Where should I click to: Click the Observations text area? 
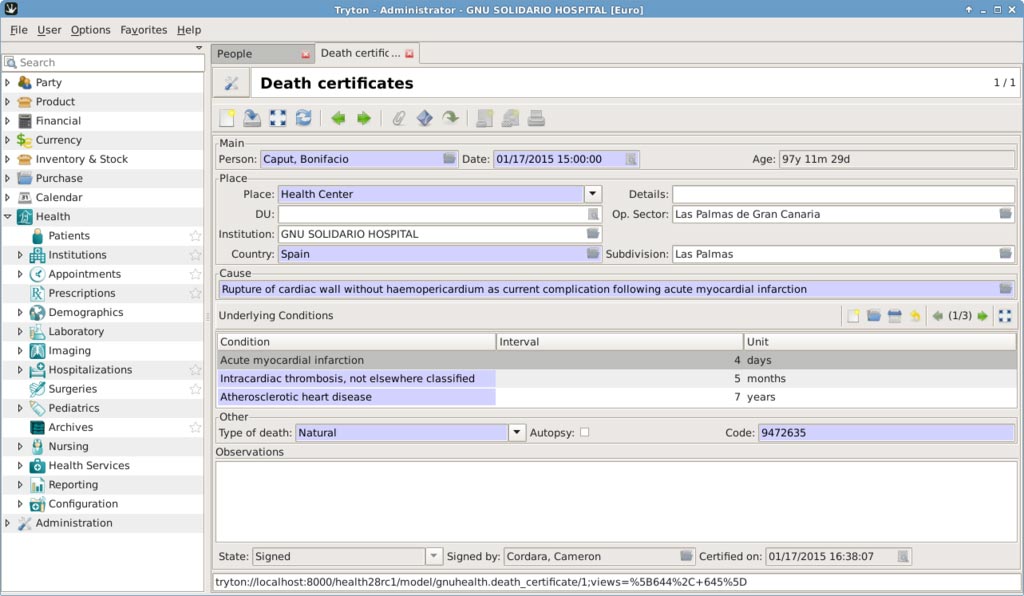point(615,500)
